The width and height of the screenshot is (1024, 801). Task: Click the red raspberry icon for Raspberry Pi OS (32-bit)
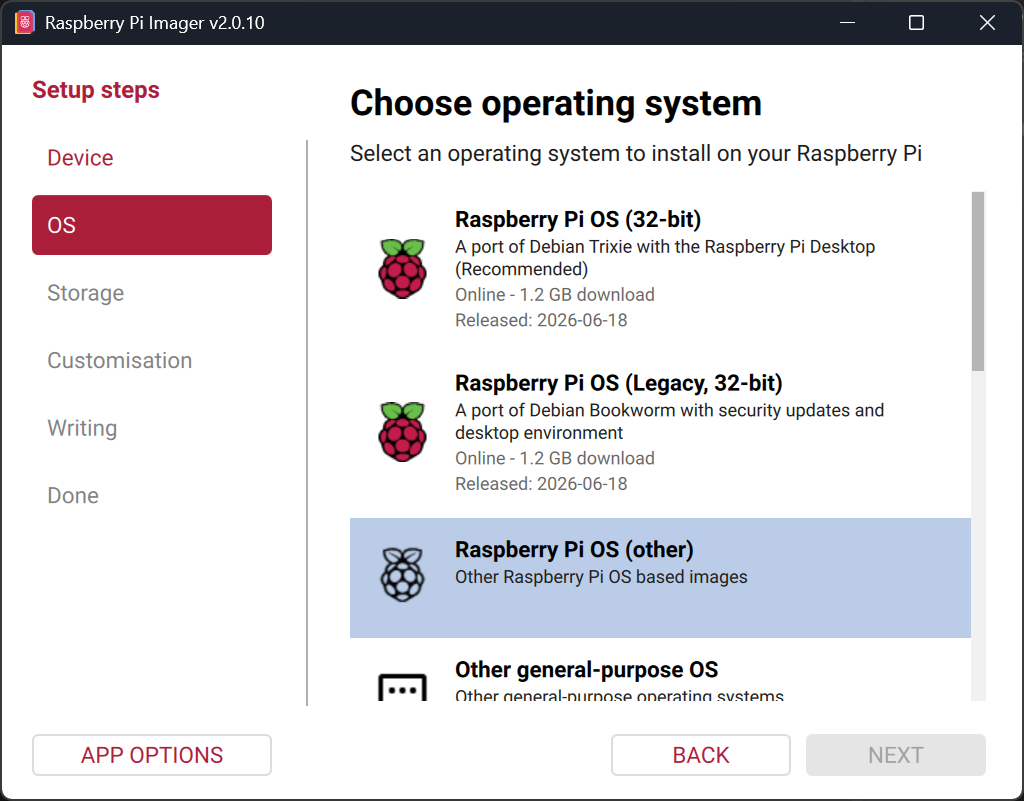402,268
